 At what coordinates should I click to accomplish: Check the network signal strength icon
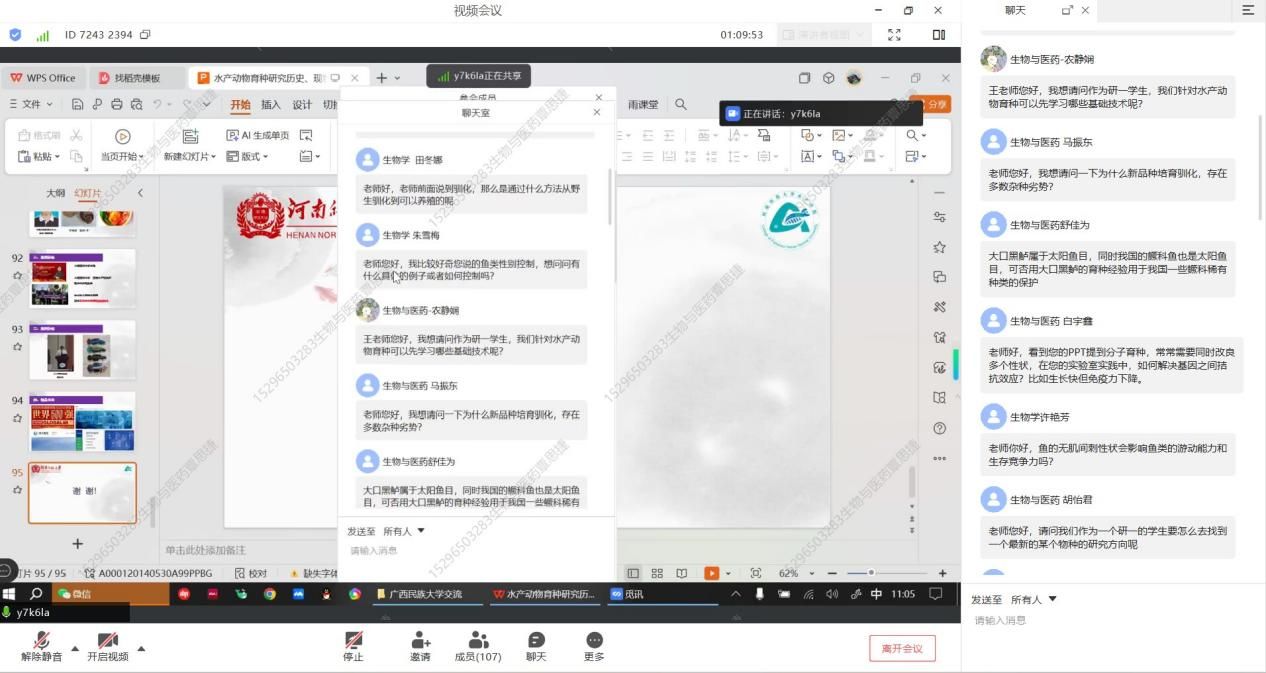pyautogui.click(x=42, y=35)
